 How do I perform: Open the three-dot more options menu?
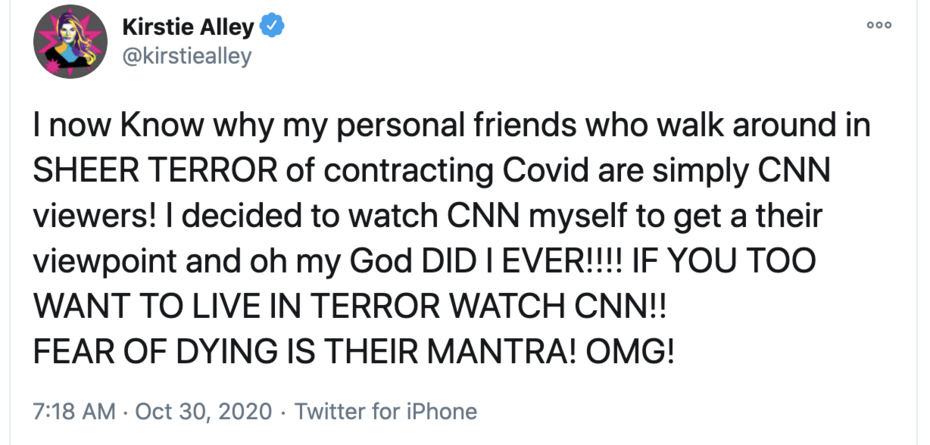[x=881, y=24]
